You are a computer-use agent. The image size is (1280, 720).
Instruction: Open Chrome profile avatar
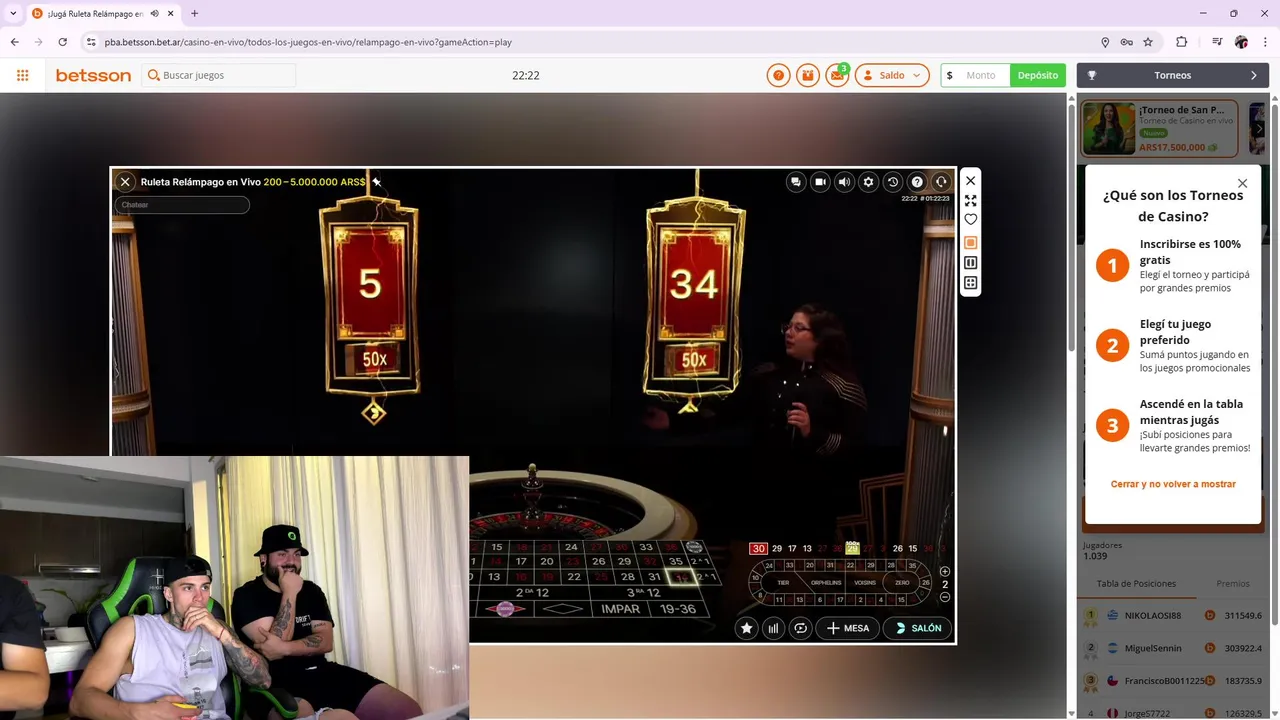[1241, 42]
